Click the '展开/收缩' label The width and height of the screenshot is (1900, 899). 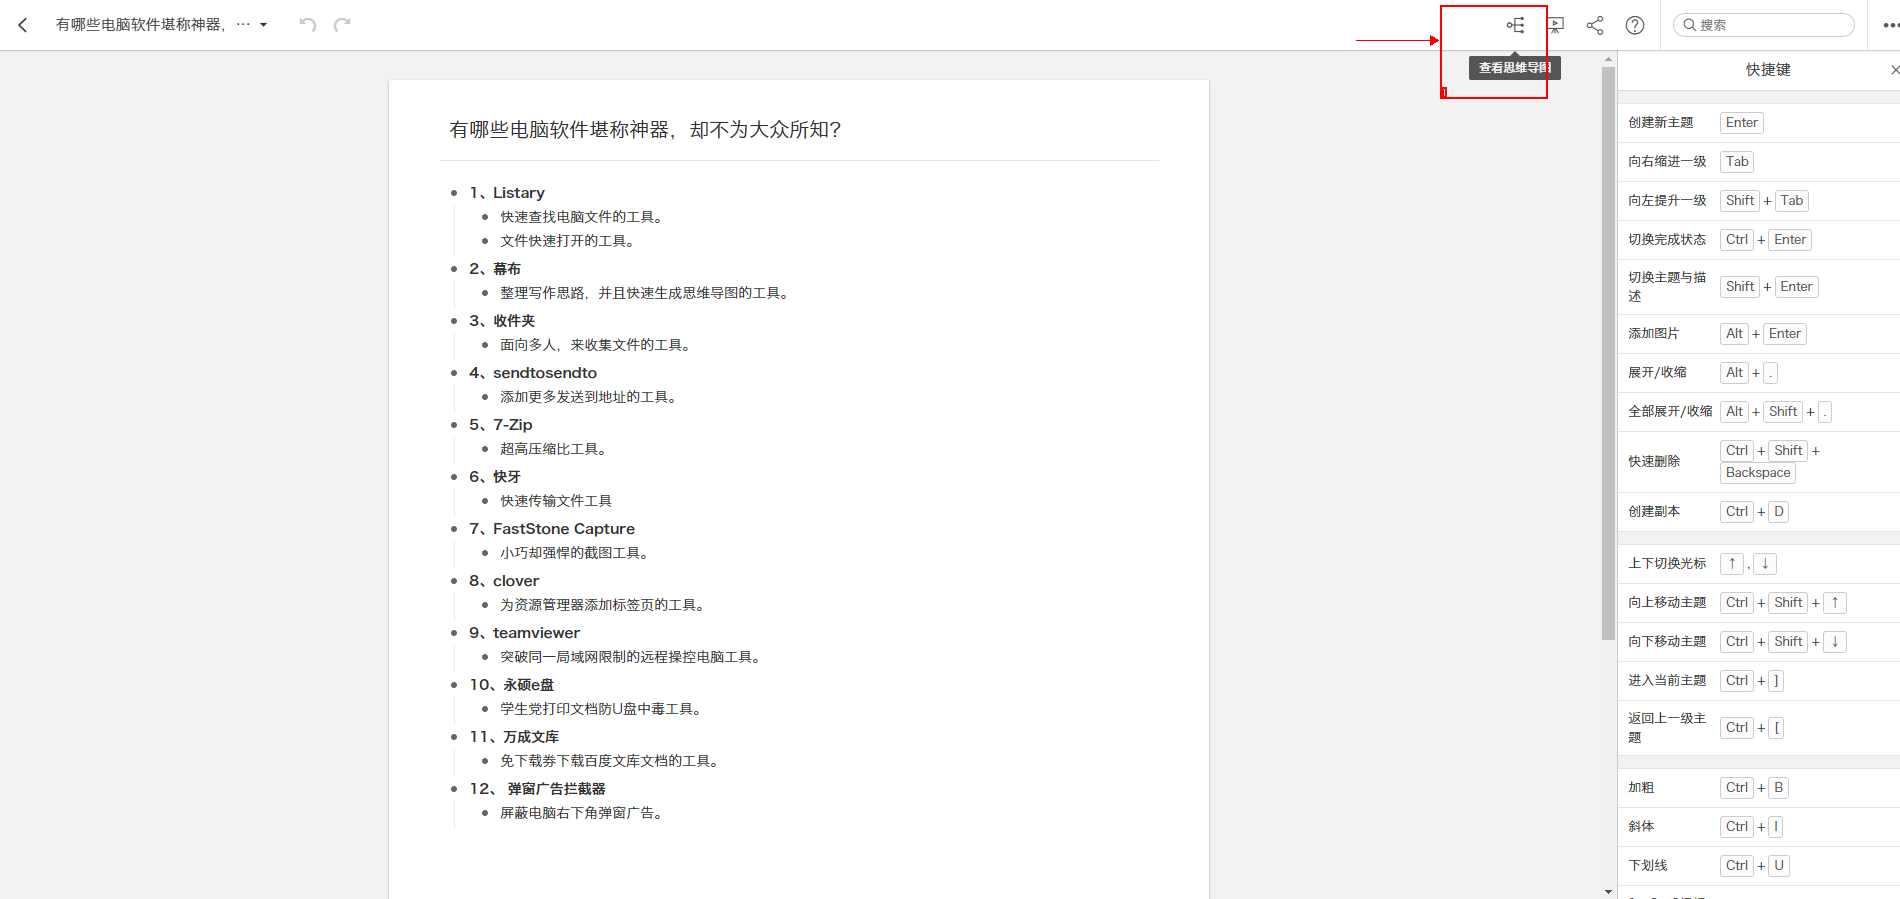[1657, 373]
